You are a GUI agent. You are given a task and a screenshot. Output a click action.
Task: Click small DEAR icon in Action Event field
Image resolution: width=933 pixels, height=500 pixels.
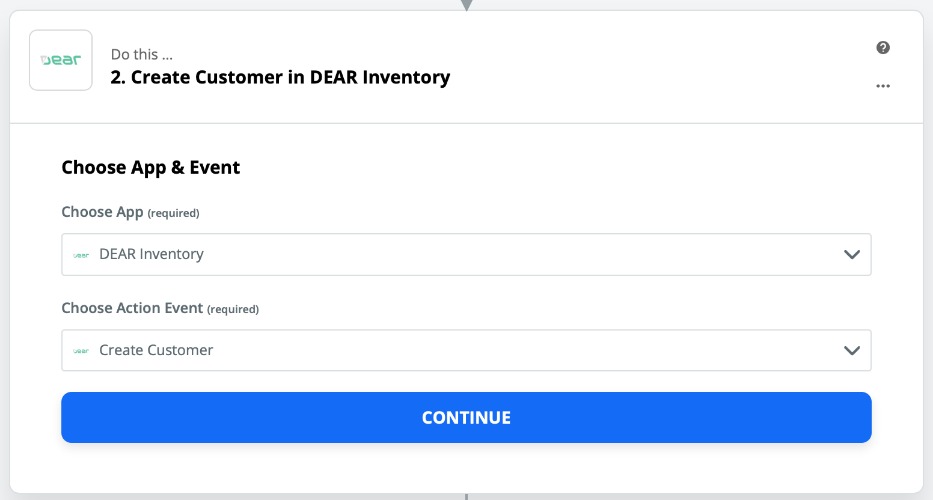(81, 351)
